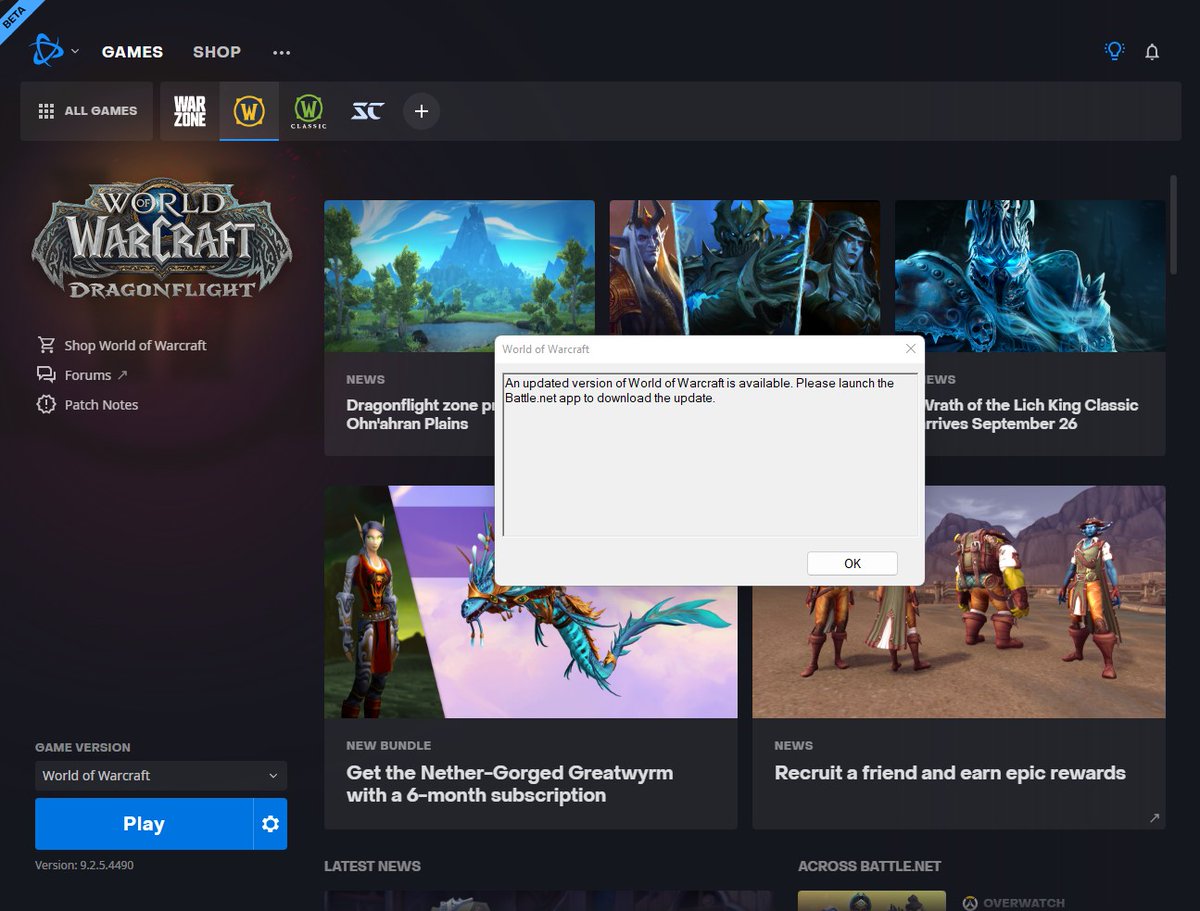Open the middle news card character image

click(x=745, y=267)
